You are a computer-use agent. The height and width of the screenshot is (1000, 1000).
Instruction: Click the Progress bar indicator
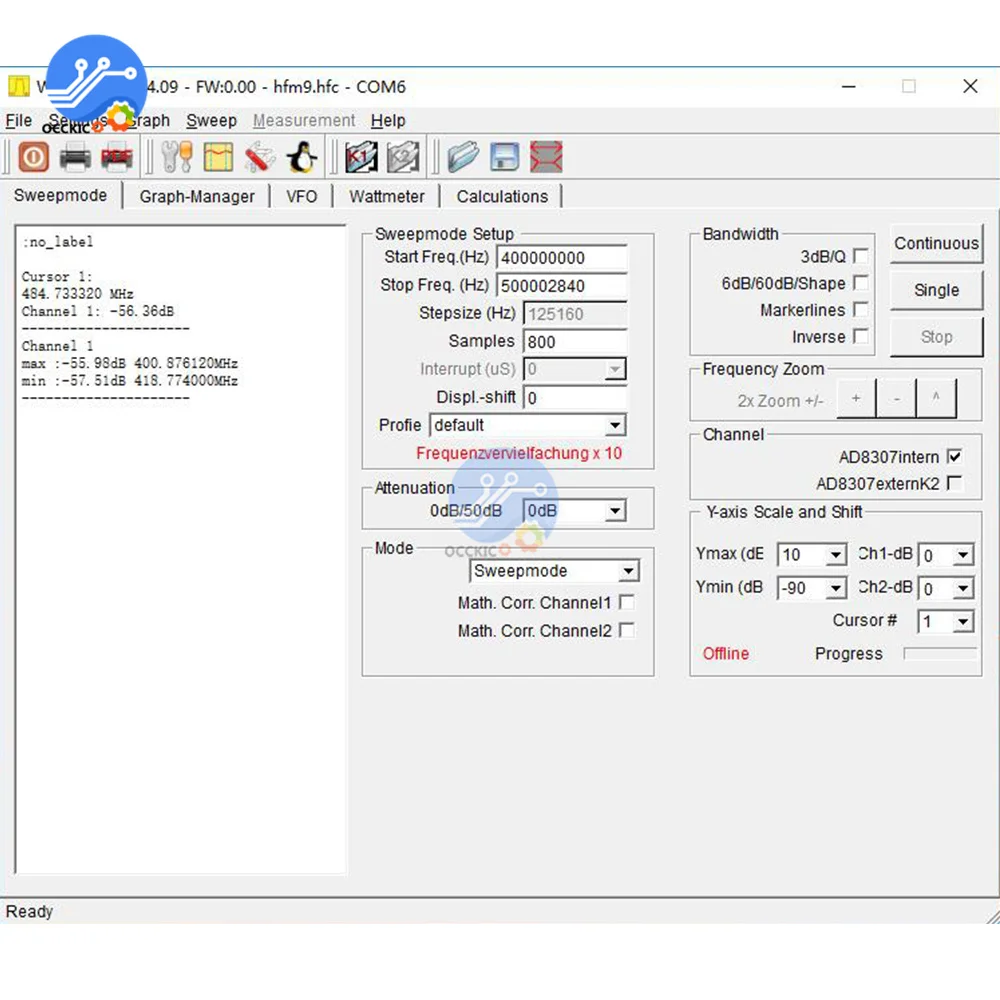click(x=940, y=654)
